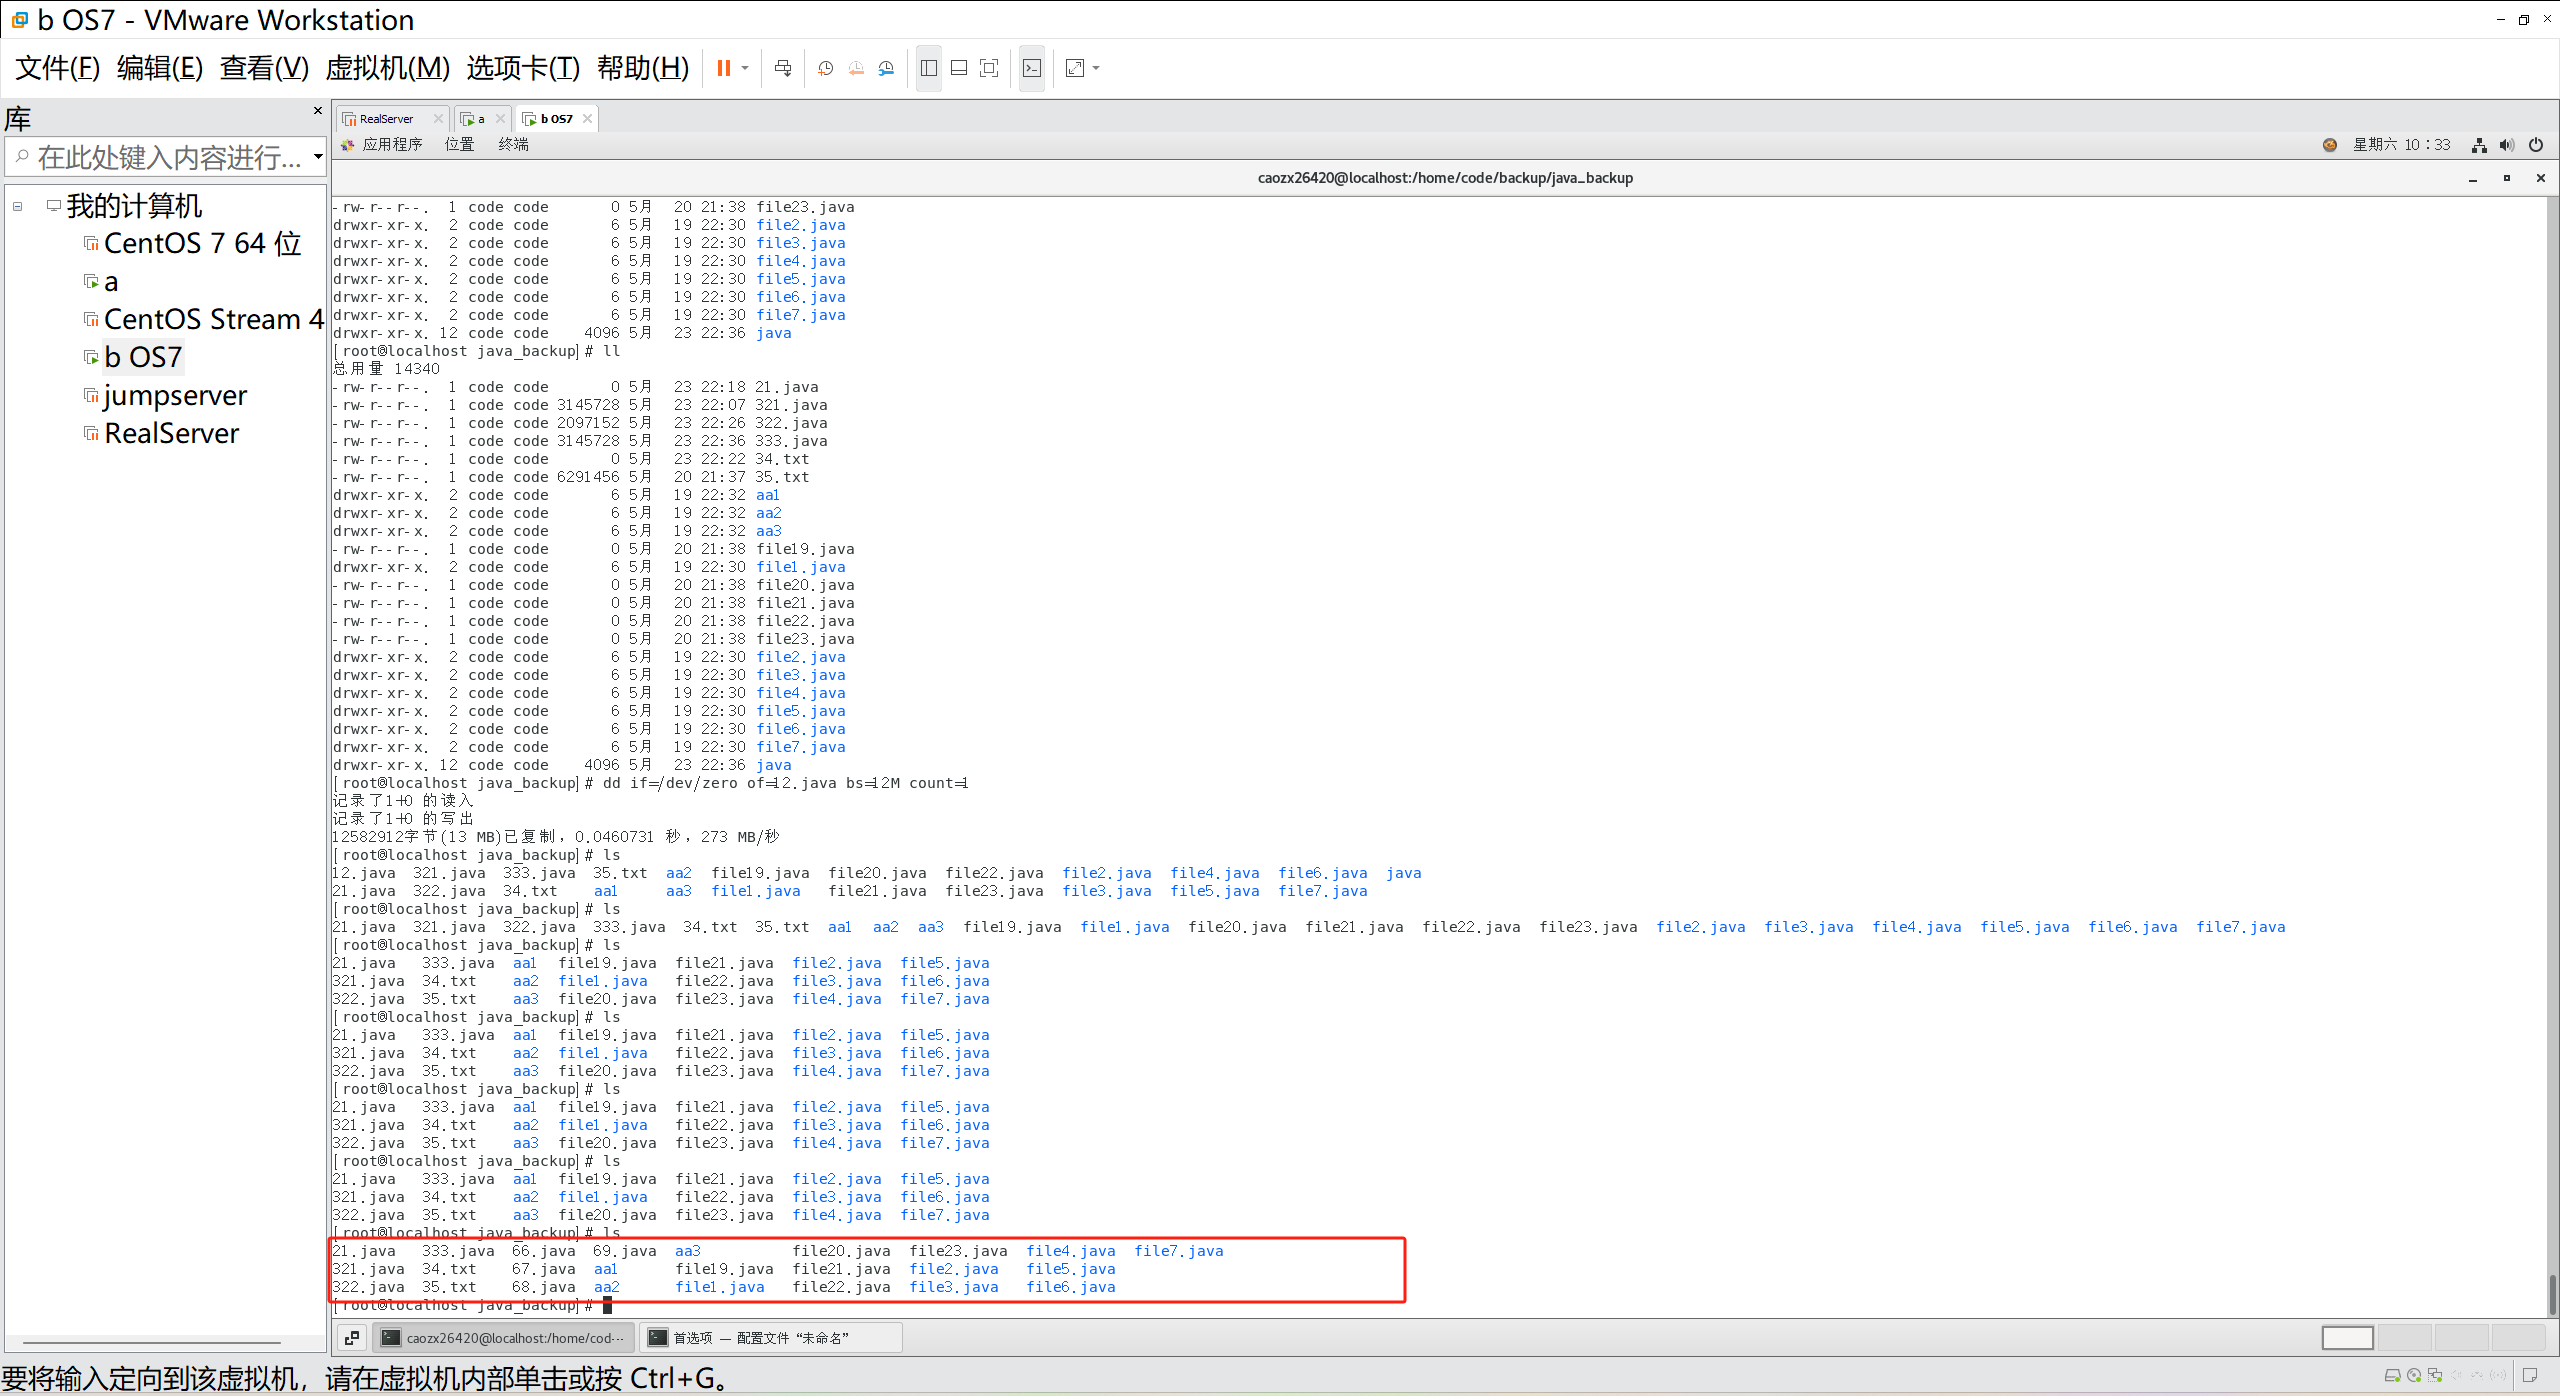
Task: Open the dropdown arrow beside the pause button
Action: [x=745, y=68]
